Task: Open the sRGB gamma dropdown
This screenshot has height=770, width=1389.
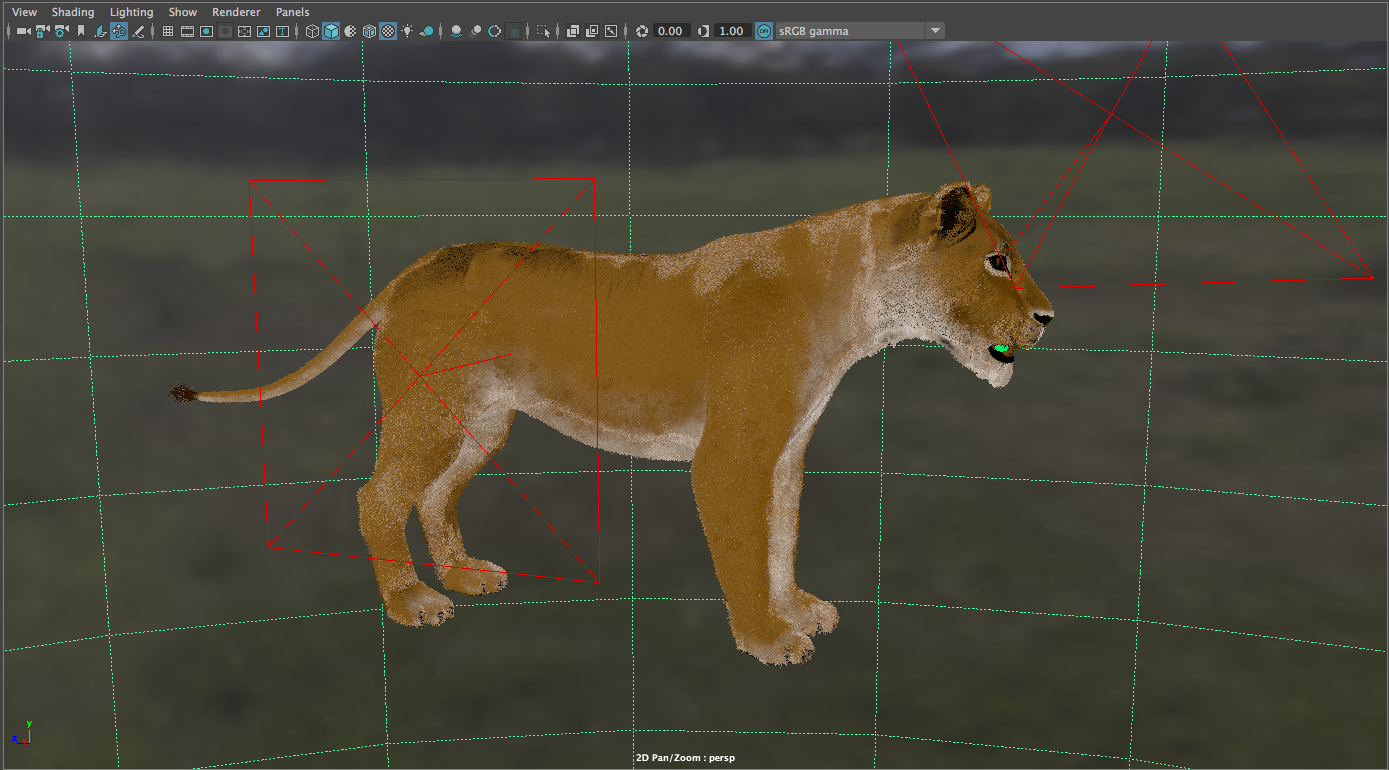Action: pos(935,30)
